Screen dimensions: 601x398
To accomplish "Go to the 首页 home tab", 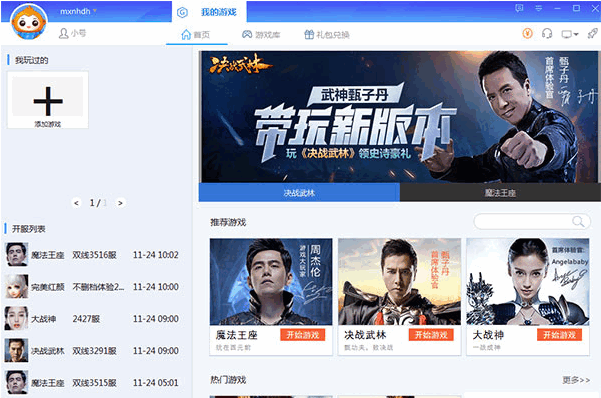I will point(196,35).
